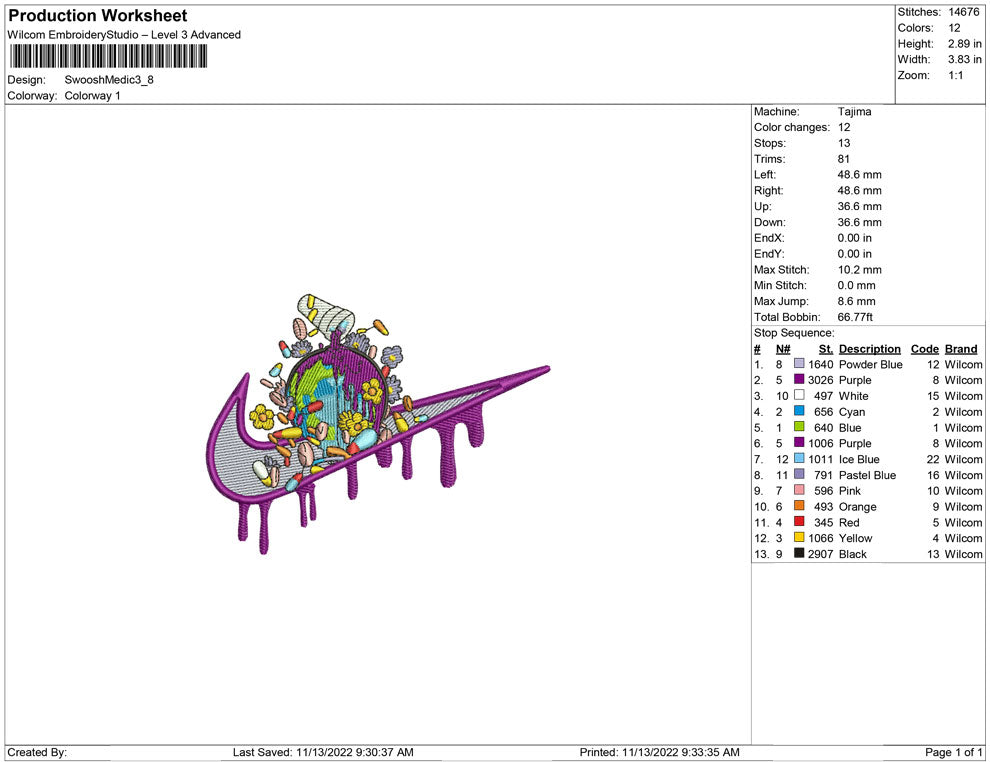990x762 pixels.
Task: Click the 'St.' column header
Action: 826,348
